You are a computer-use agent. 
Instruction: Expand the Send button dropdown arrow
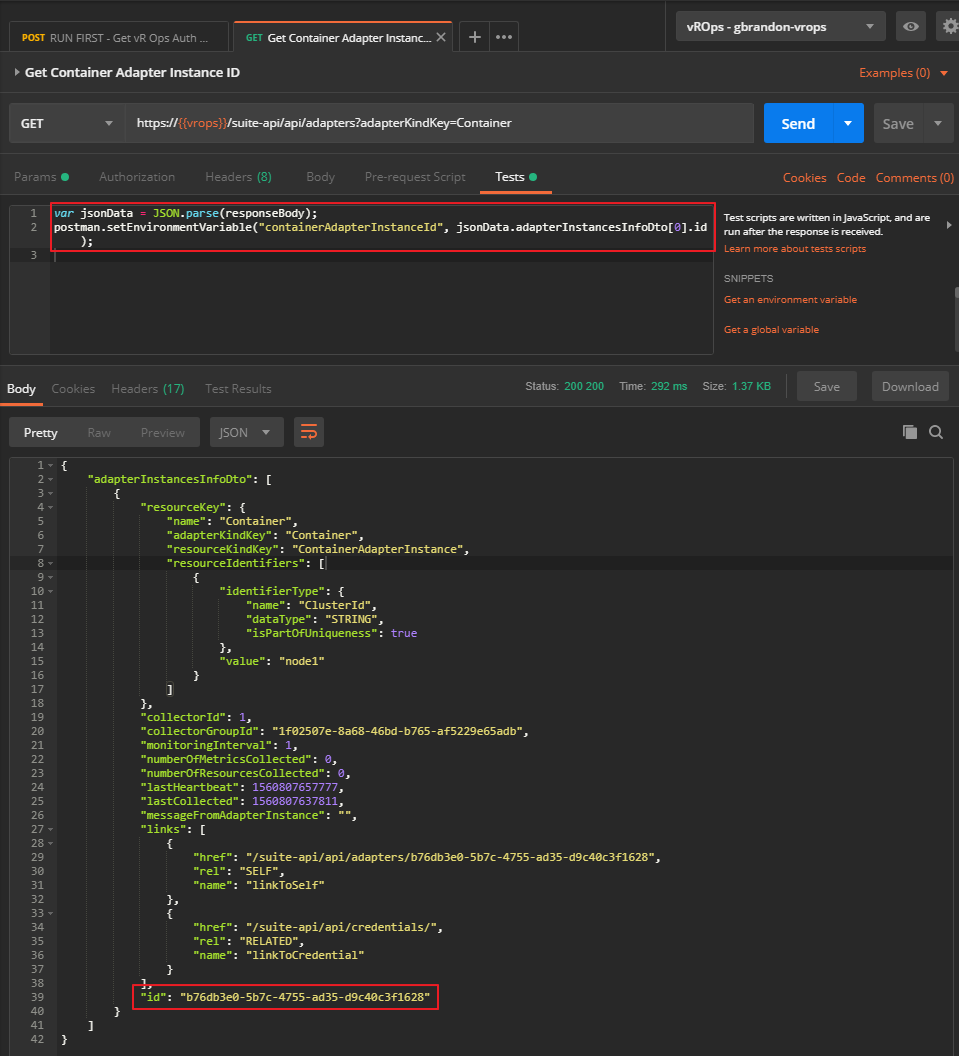pos(848,124)
